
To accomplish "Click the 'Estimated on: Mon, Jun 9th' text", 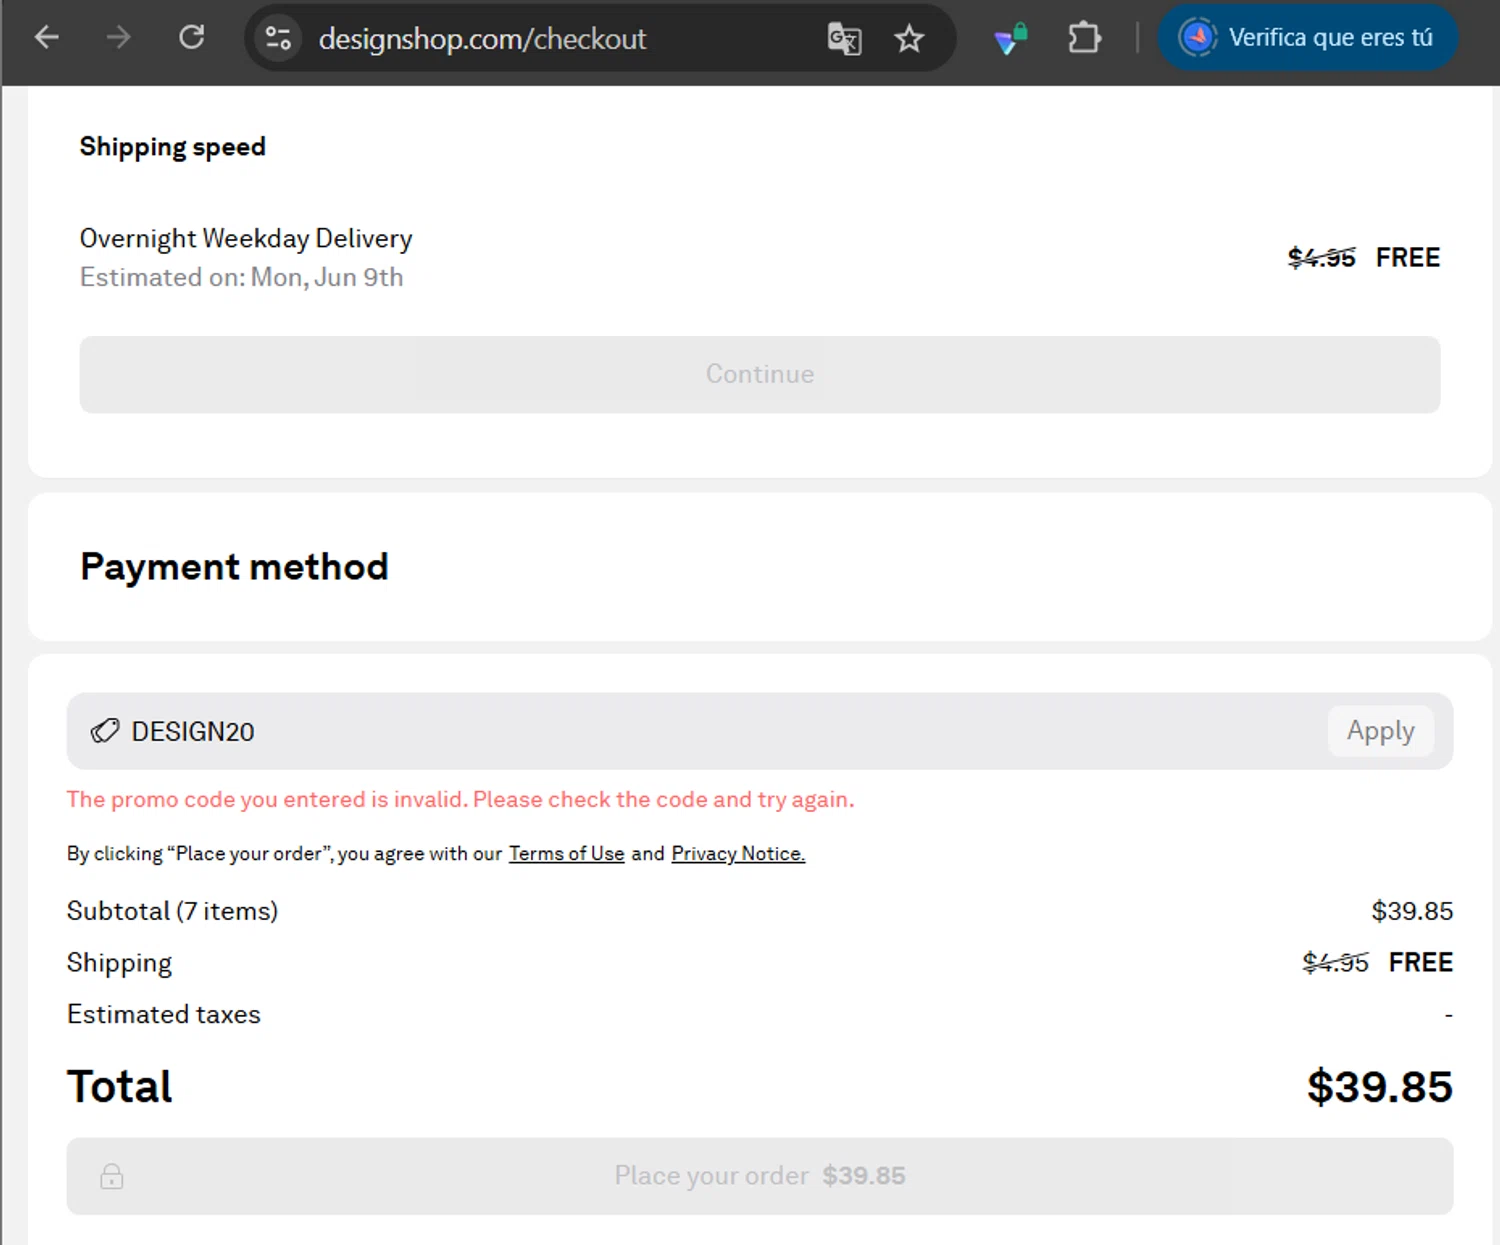I will coord(242,277).
